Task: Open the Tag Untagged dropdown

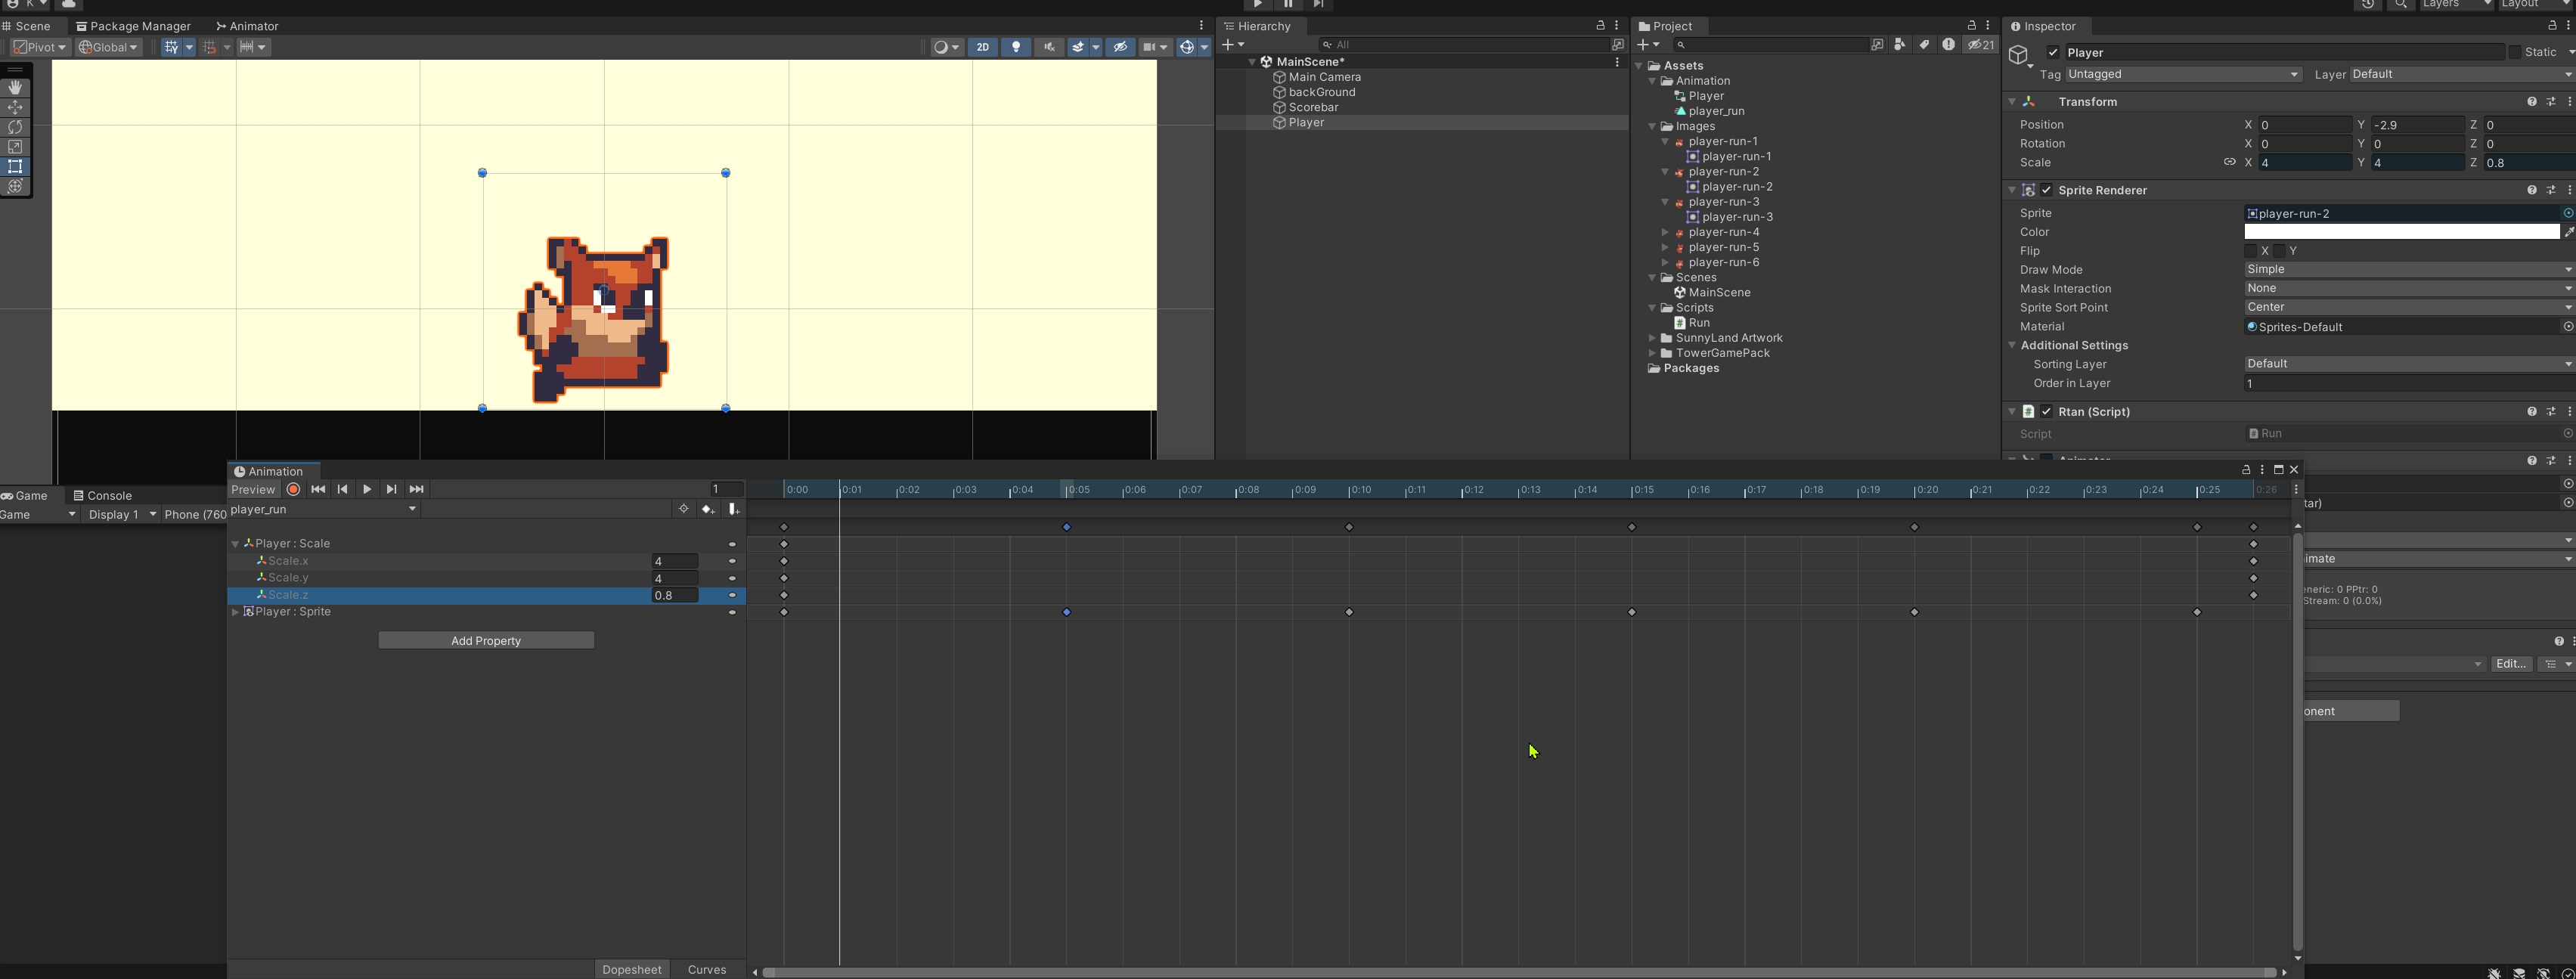Action: pos(2184,75)
